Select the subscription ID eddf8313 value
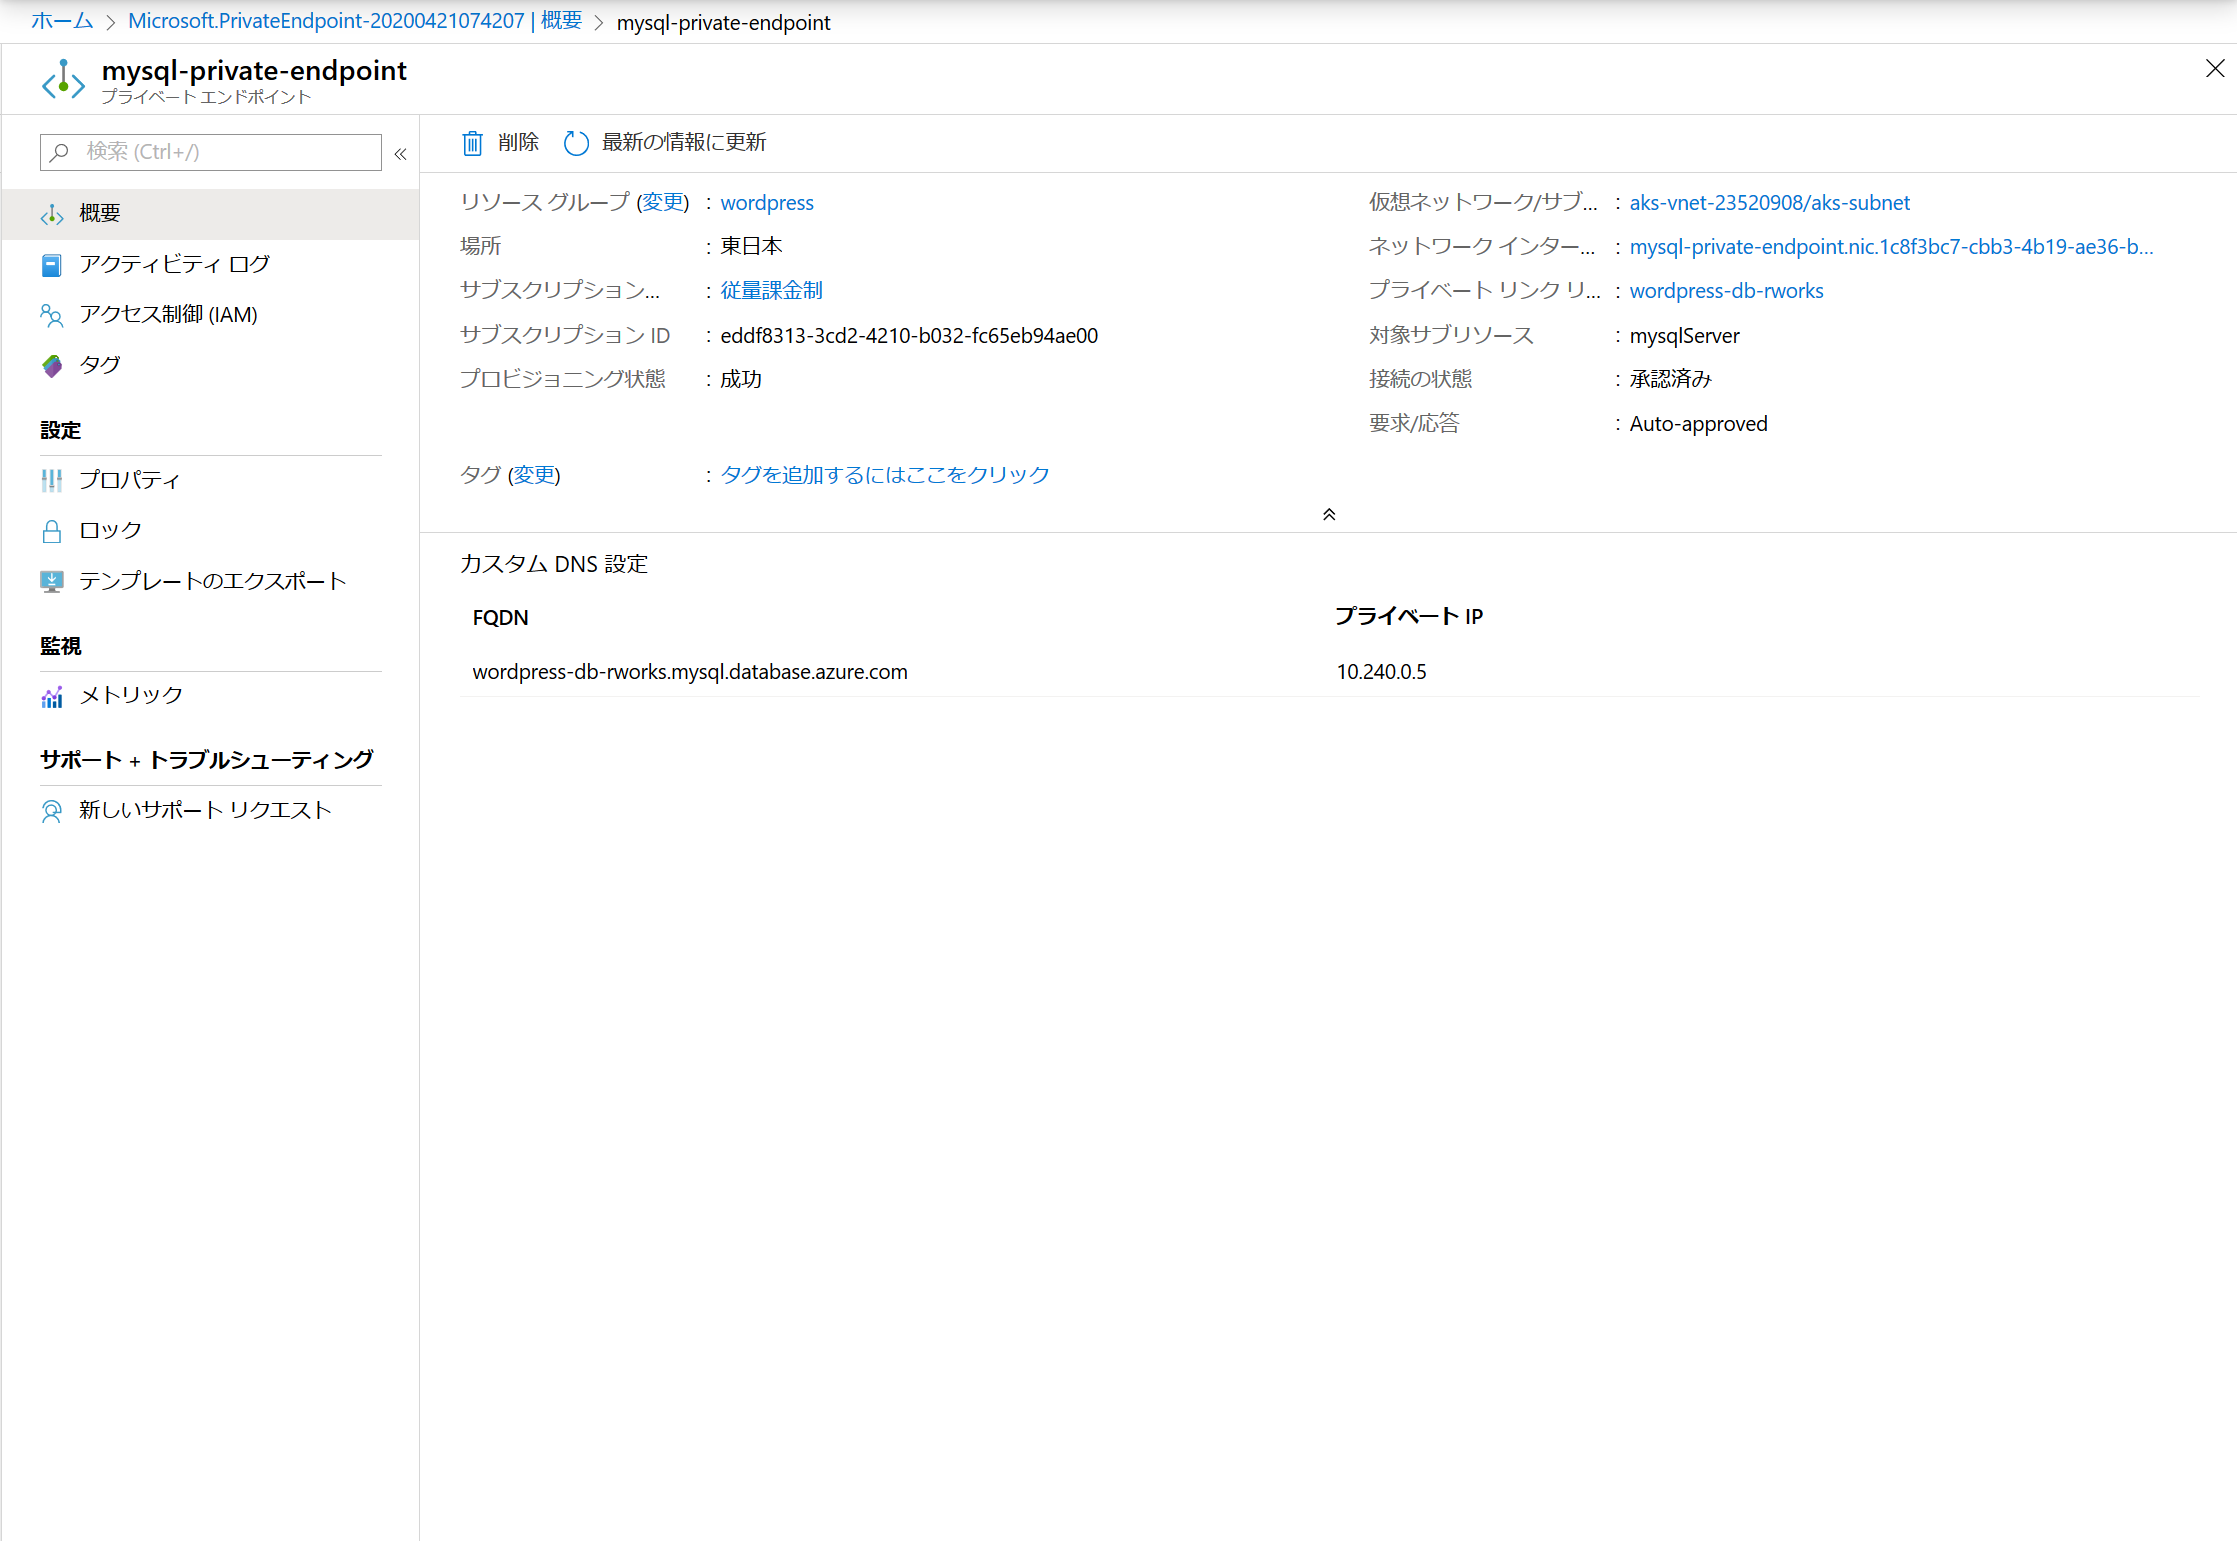The width and height of the screenshot is (2237, 1541). pyautogui.click(x=909, y=335)
